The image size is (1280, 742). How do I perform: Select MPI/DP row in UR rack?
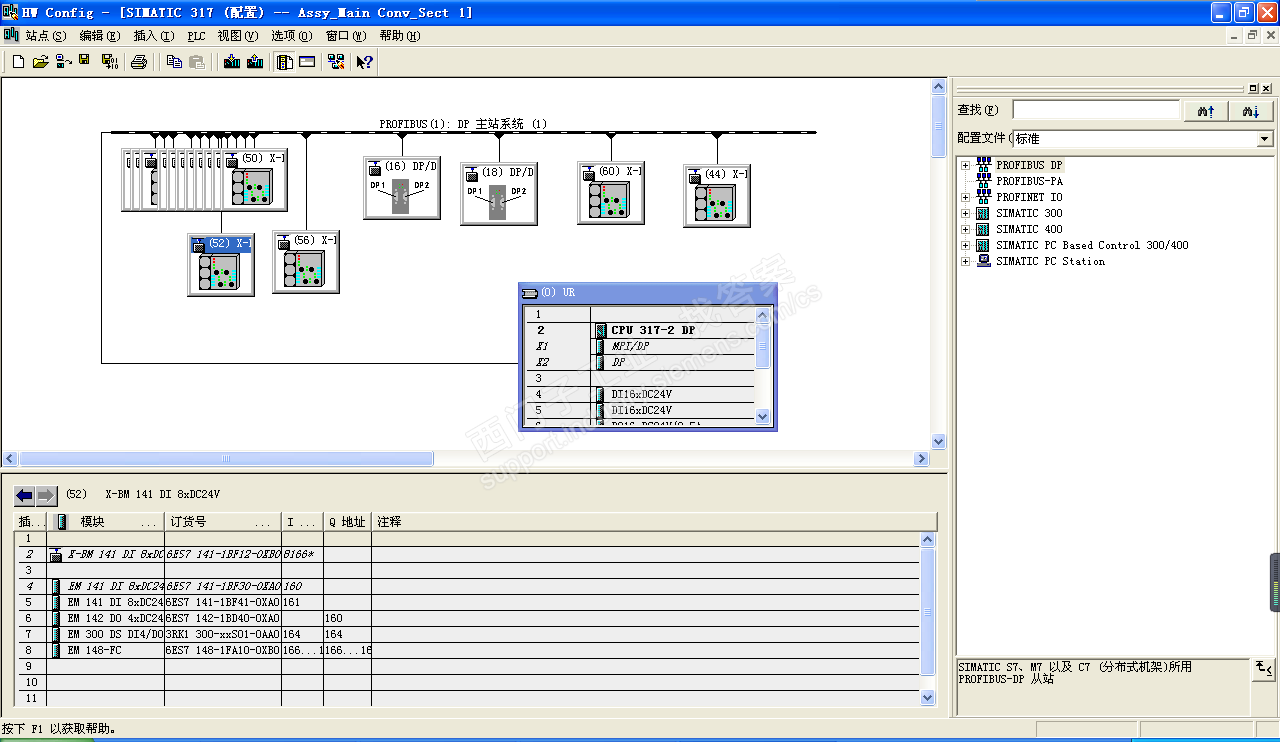(x=640, y=346)
